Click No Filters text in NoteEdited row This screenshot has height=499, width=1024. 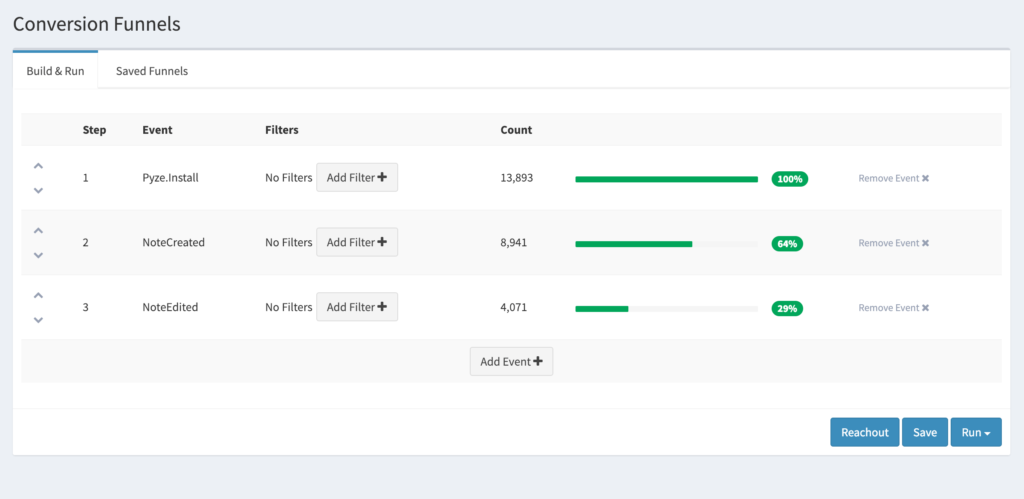(x=289, y=307)
